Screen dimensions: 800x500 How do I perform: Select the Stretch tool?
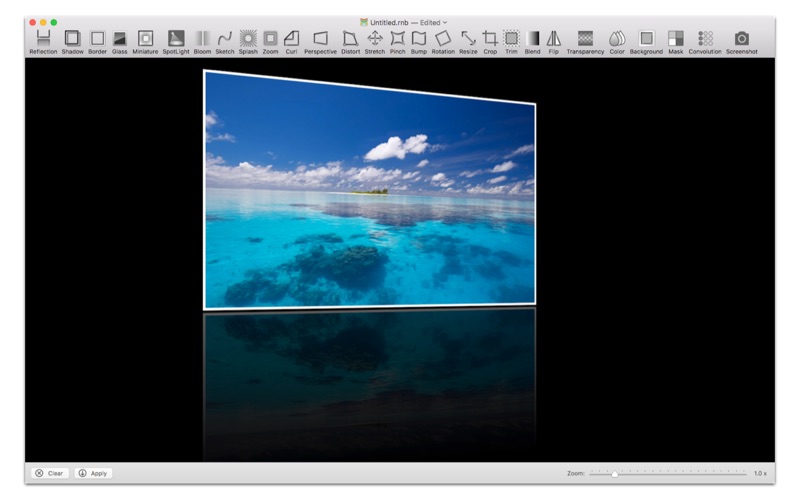pos(375,42)
